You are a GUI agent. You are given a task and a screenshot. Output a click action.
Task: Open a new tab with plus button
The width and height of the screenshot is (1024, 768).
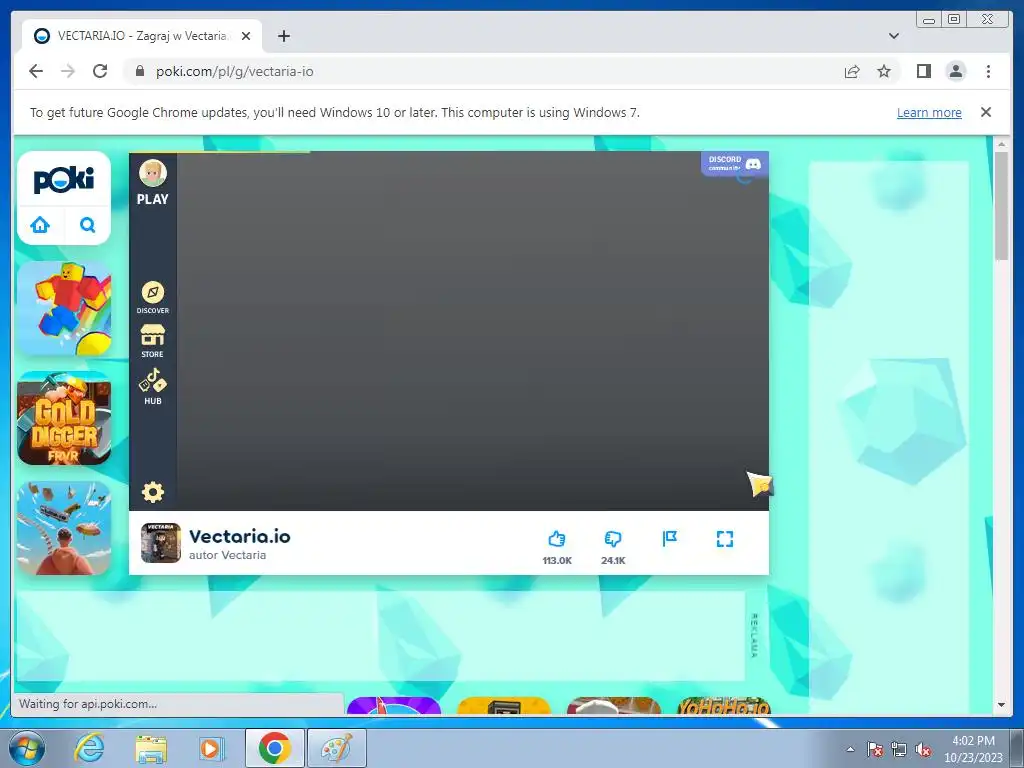(283, 36)
